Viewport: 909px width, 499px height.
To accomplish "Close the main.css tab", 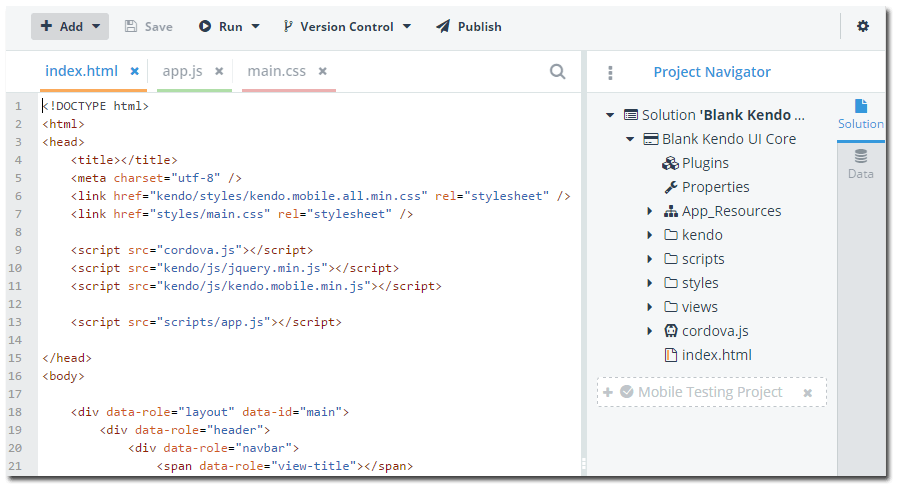I will click(x=323, y=71).
